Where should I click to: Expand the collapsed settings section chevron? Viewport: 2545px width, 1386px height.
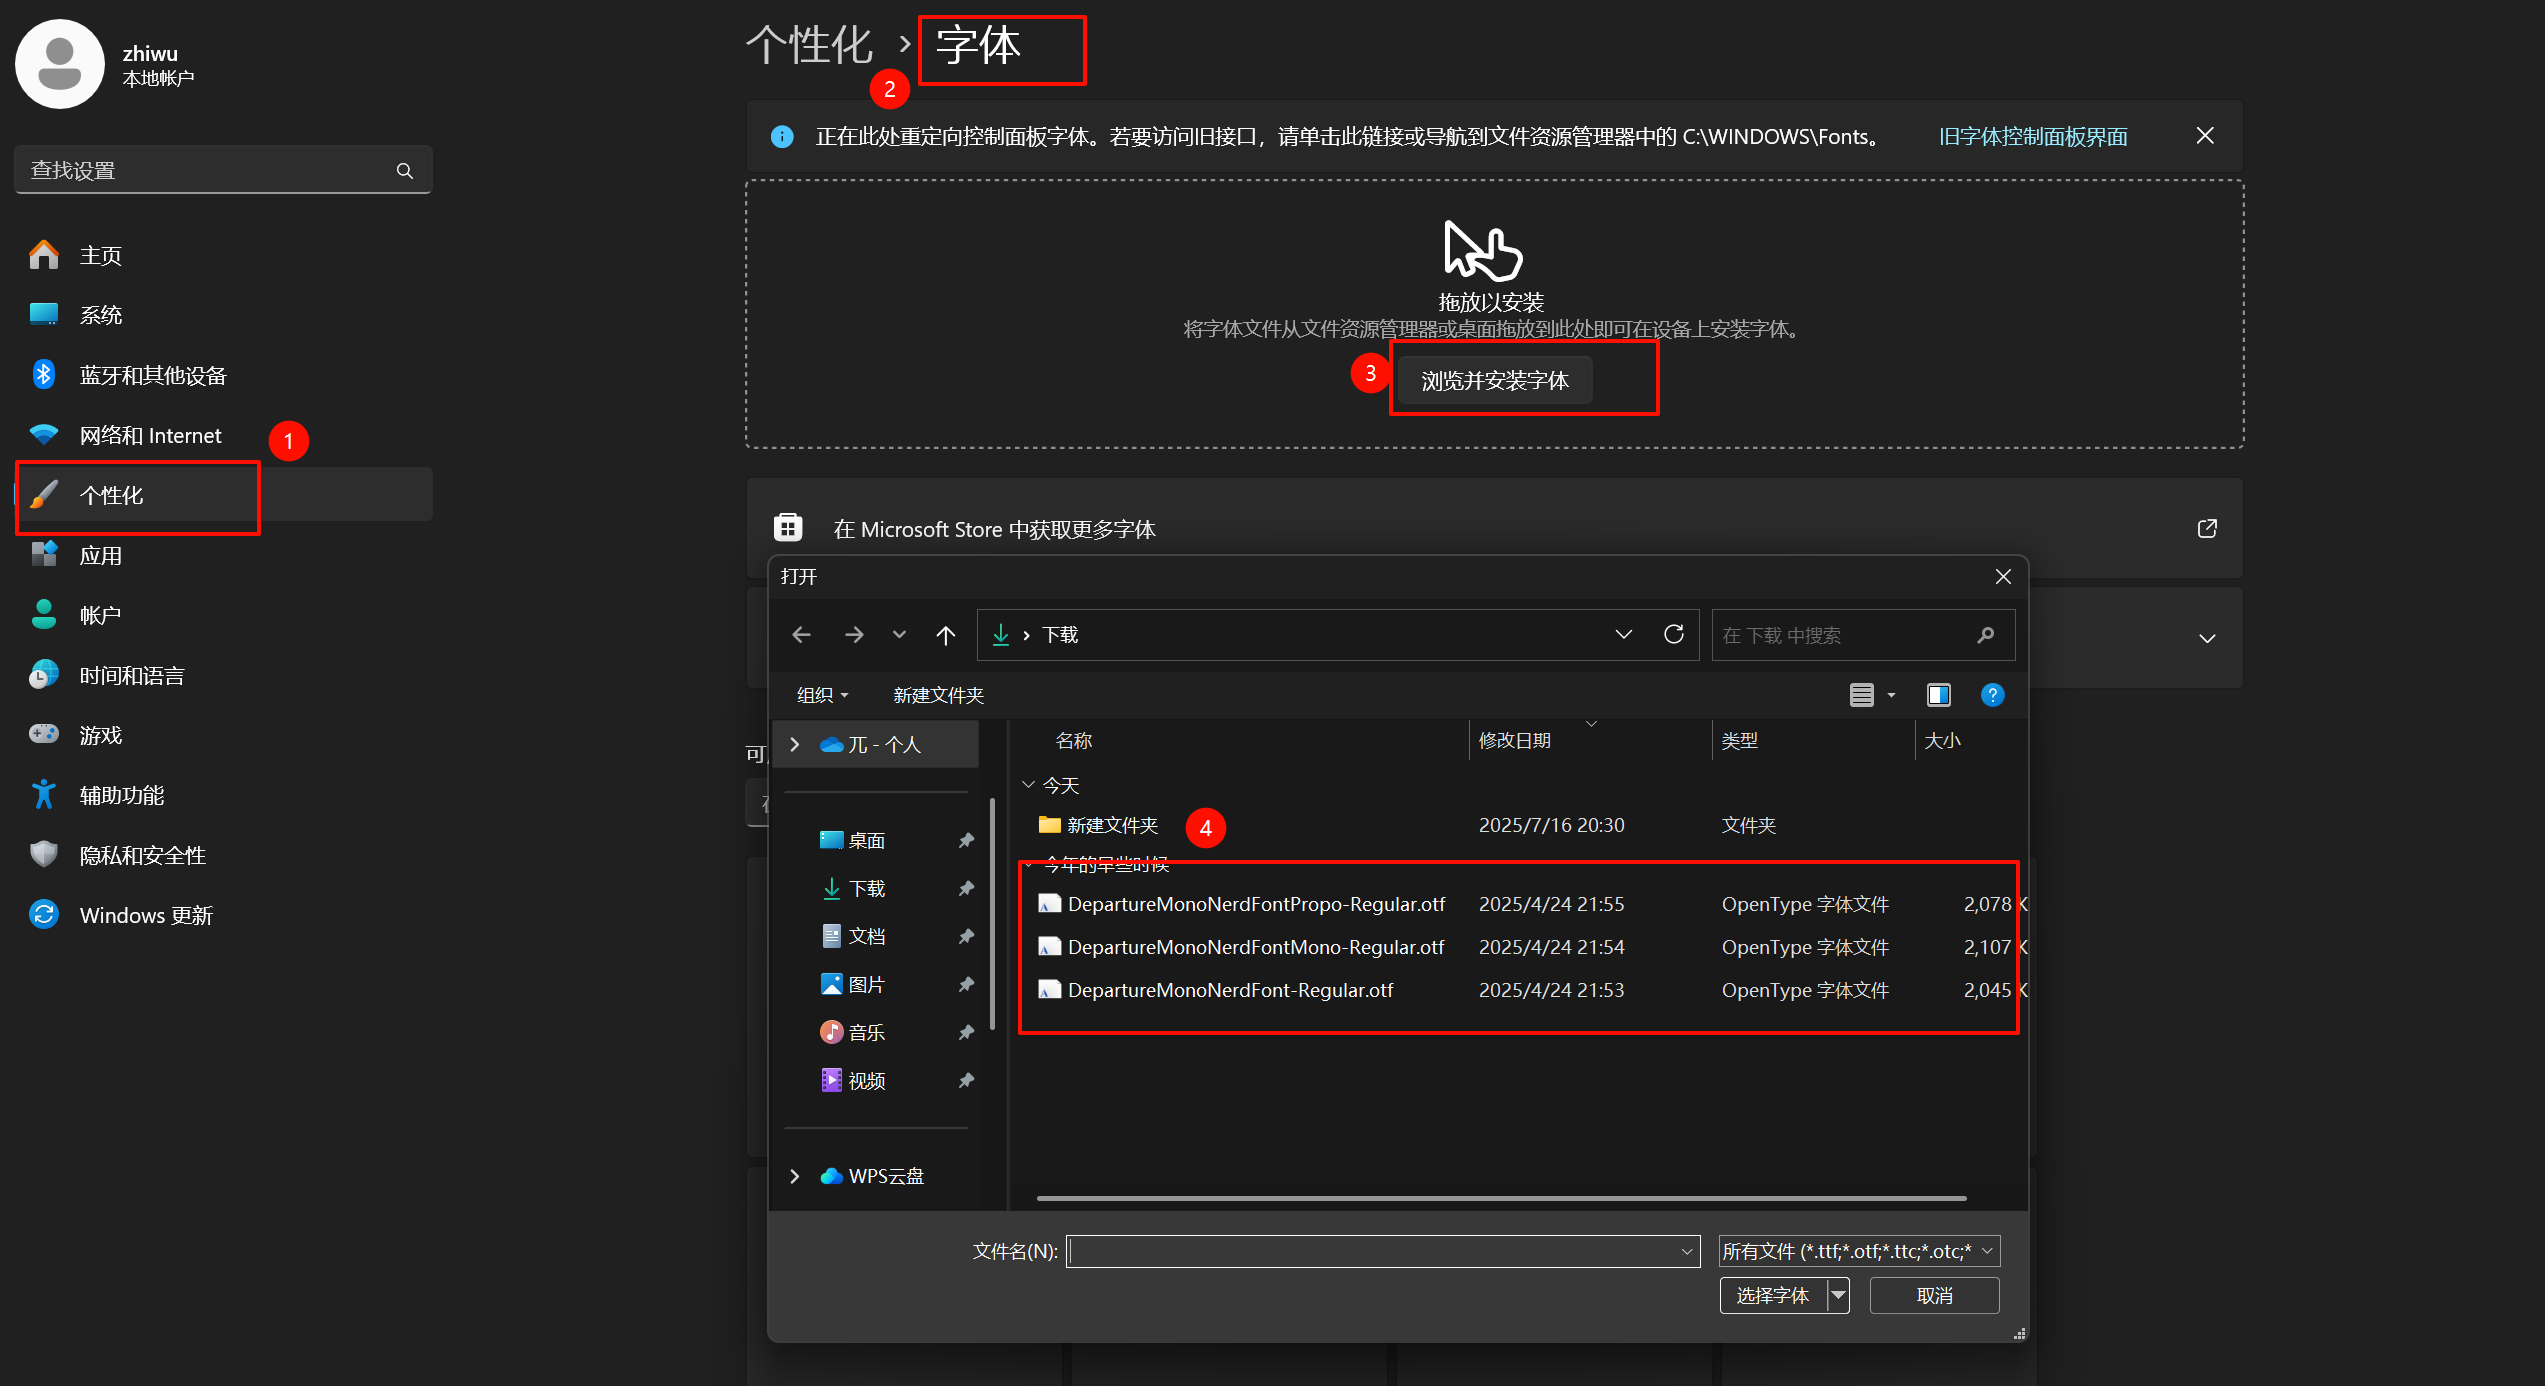pos(2207,638)
